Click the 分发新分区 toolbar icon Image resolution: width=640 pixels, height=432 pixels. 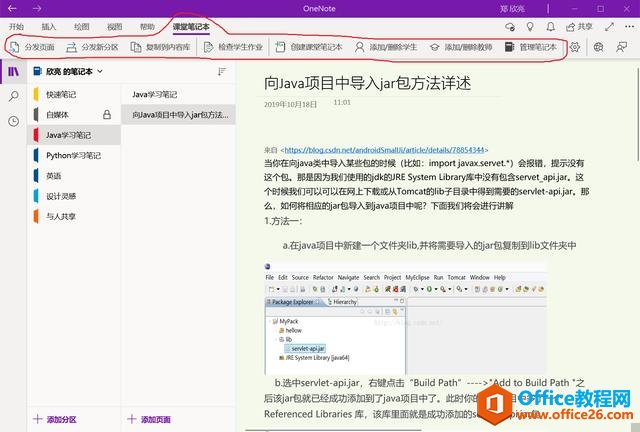[x=71, y=47]
